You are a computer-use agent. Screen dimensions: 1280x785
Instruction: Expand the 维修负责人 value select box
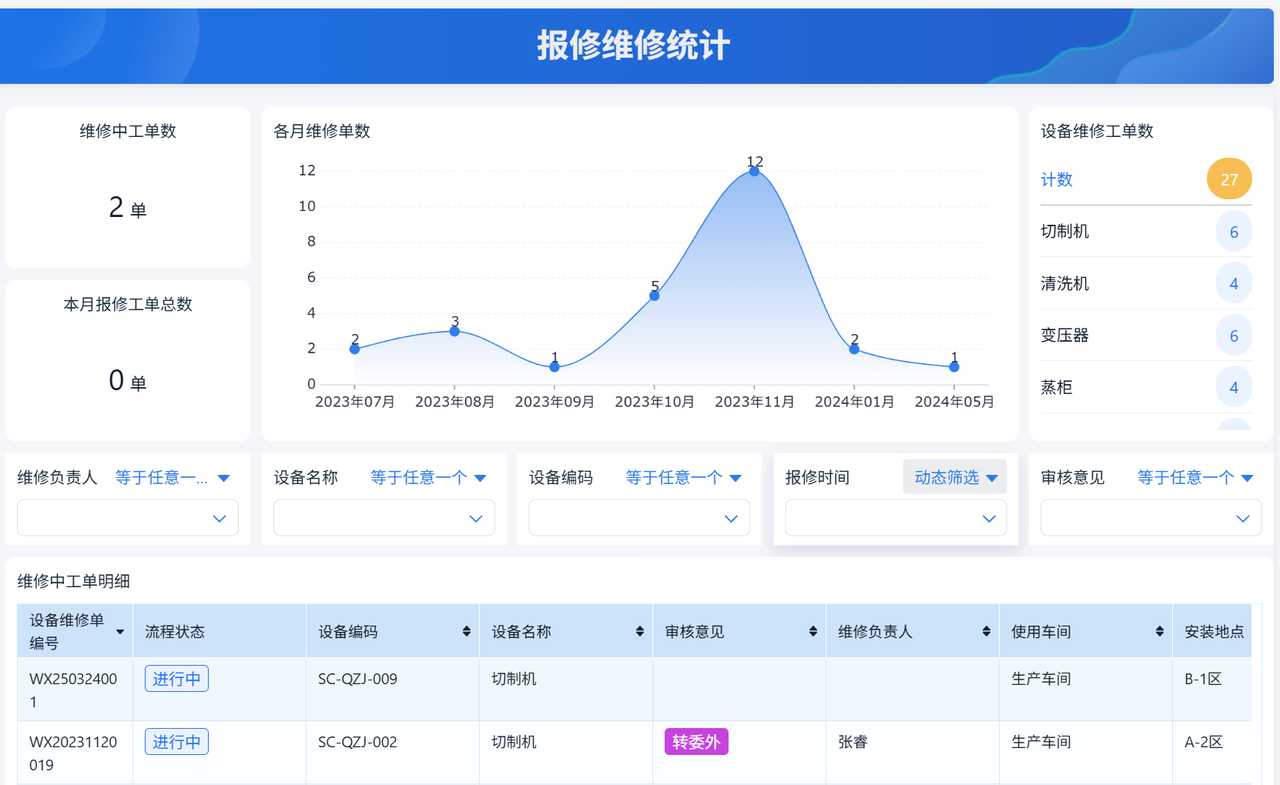(x=128, y=518)
